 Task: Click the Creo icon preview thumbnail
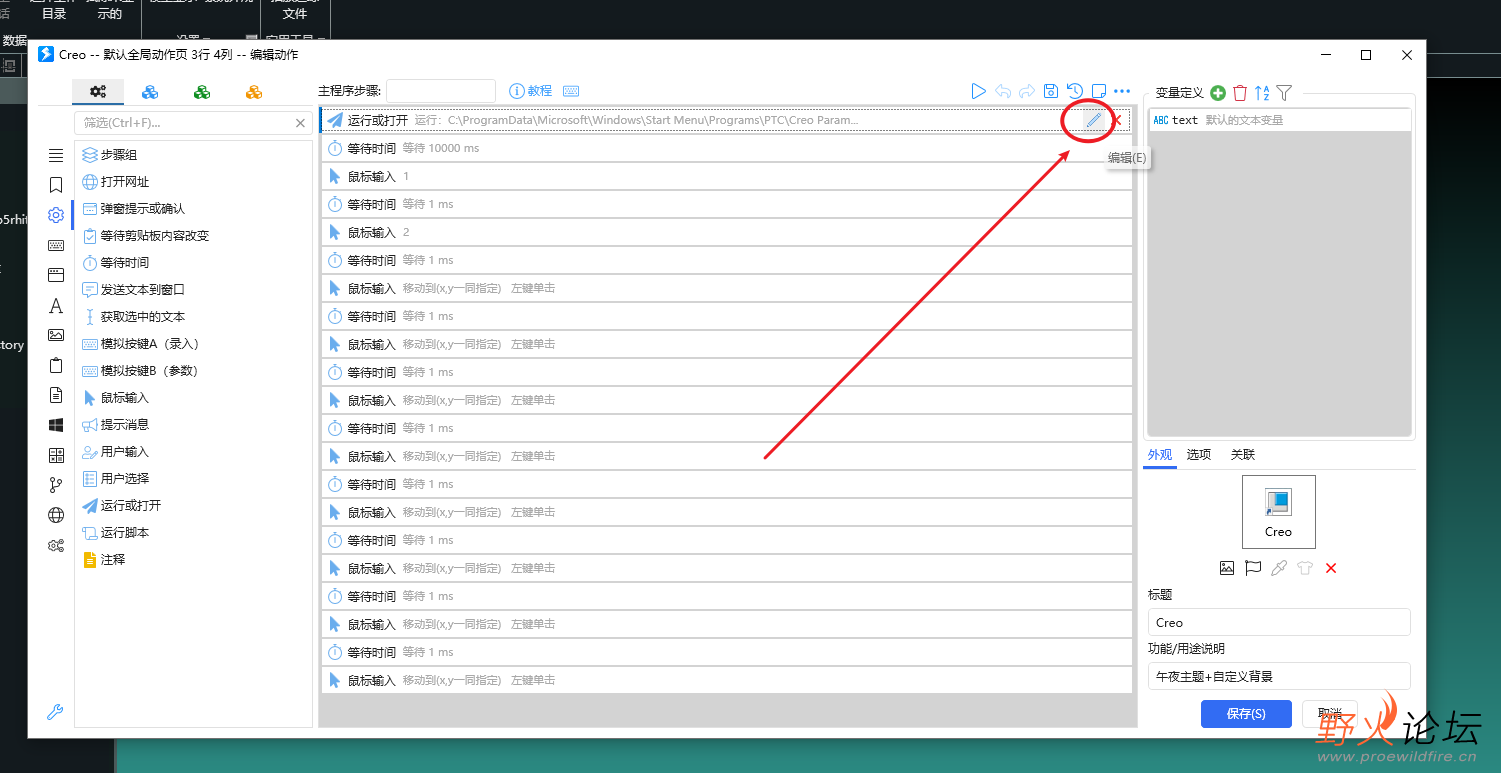pos(1279,512)
